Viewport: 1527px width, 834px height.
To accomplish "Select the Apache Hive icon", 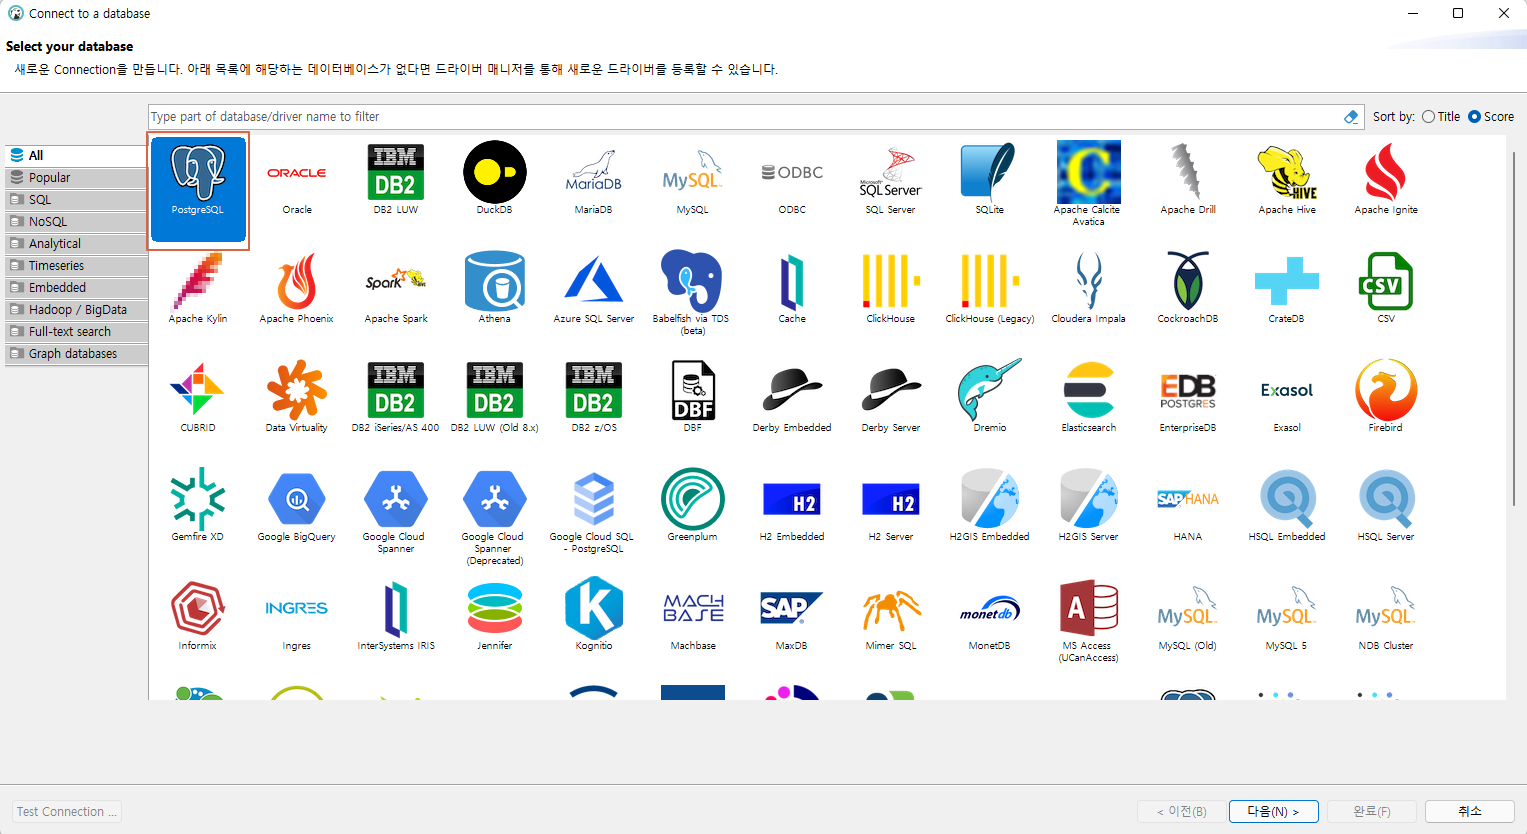I will [1287, 180].
